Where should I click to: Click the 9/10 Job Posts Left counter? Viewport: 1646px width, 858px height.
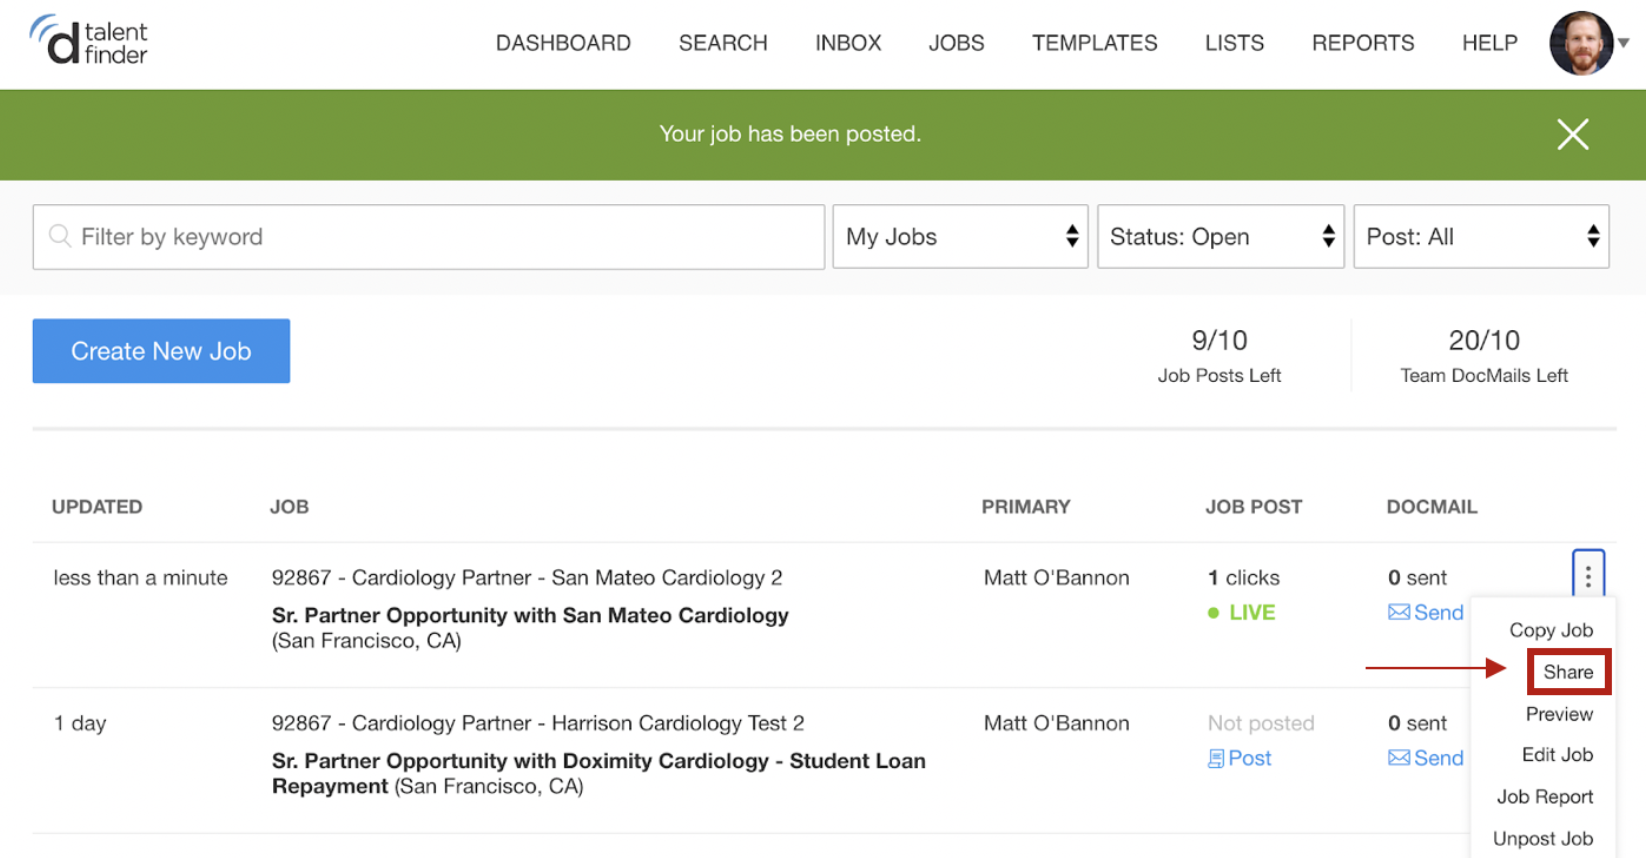click(x=1219, y=355)
